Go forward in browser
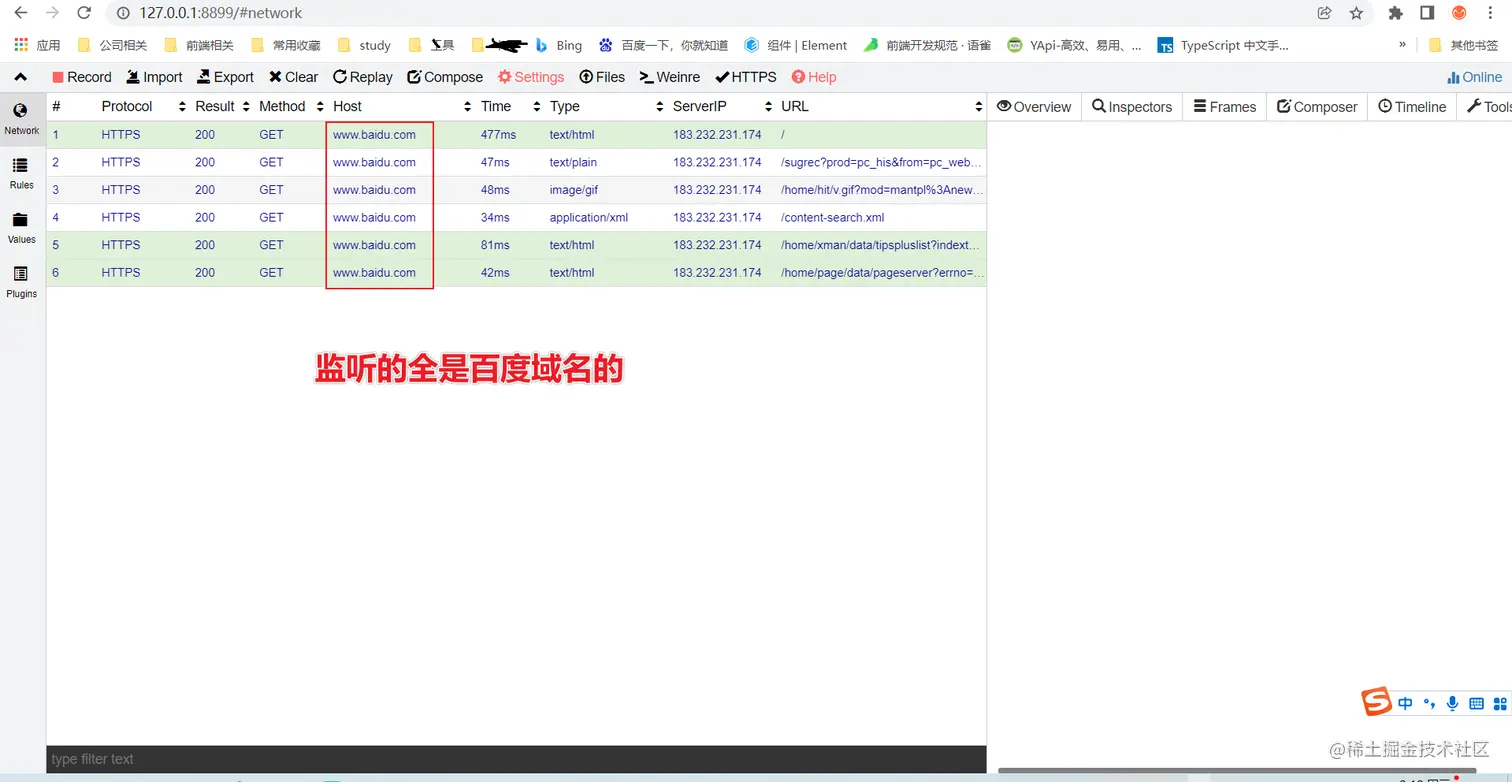This screenshot has width=1512, height=782. tap(53, 13)
